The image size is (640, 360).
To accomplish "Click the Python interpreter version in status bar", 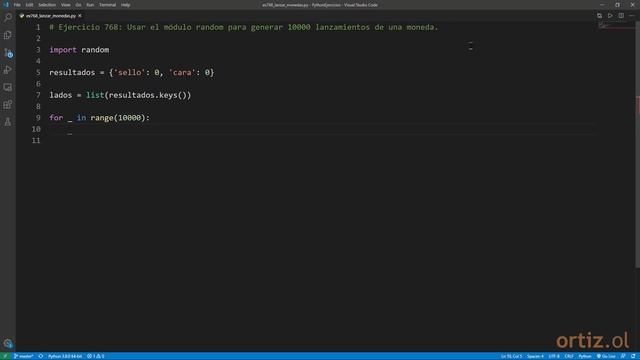I will [65, 356].
